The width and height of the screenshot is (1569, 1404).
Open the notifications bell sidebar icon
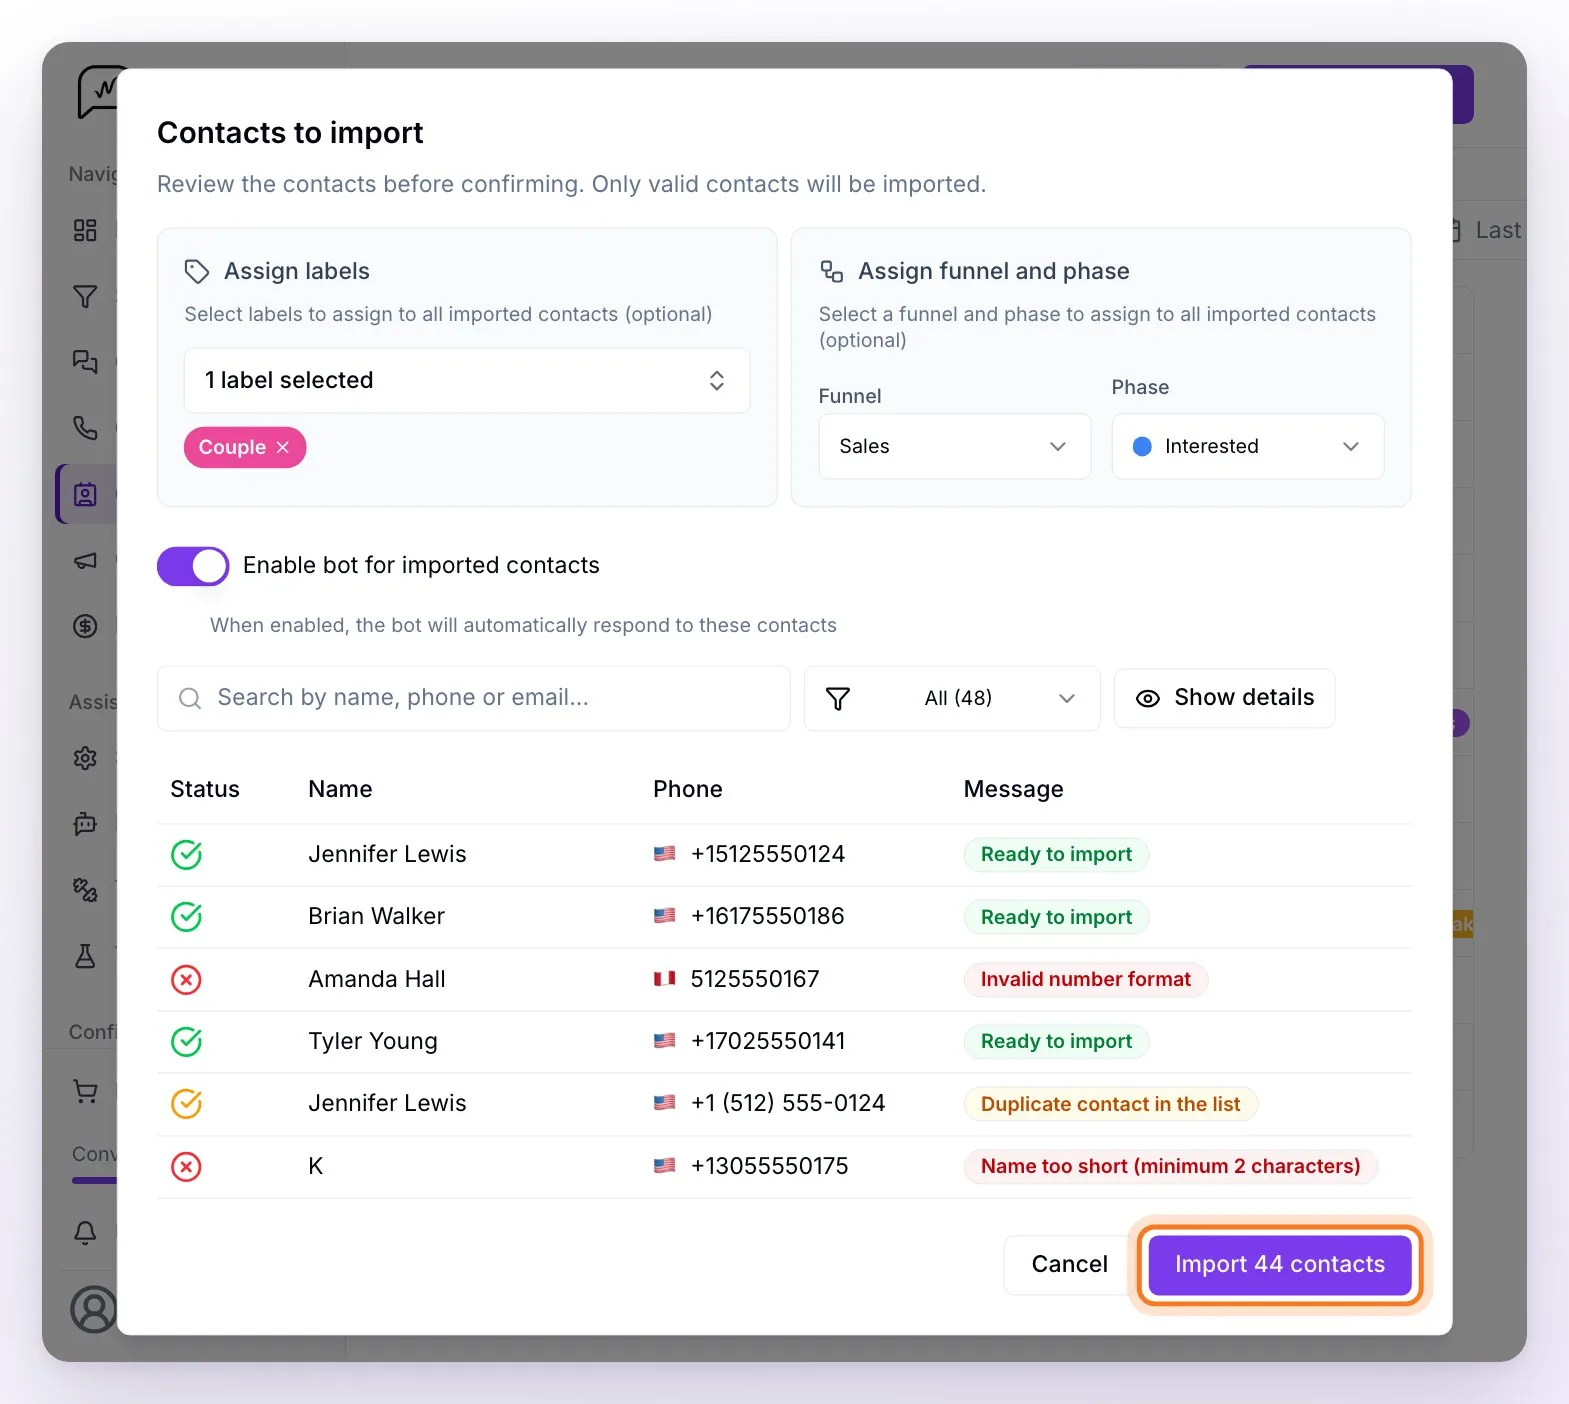coord(85,1232)
